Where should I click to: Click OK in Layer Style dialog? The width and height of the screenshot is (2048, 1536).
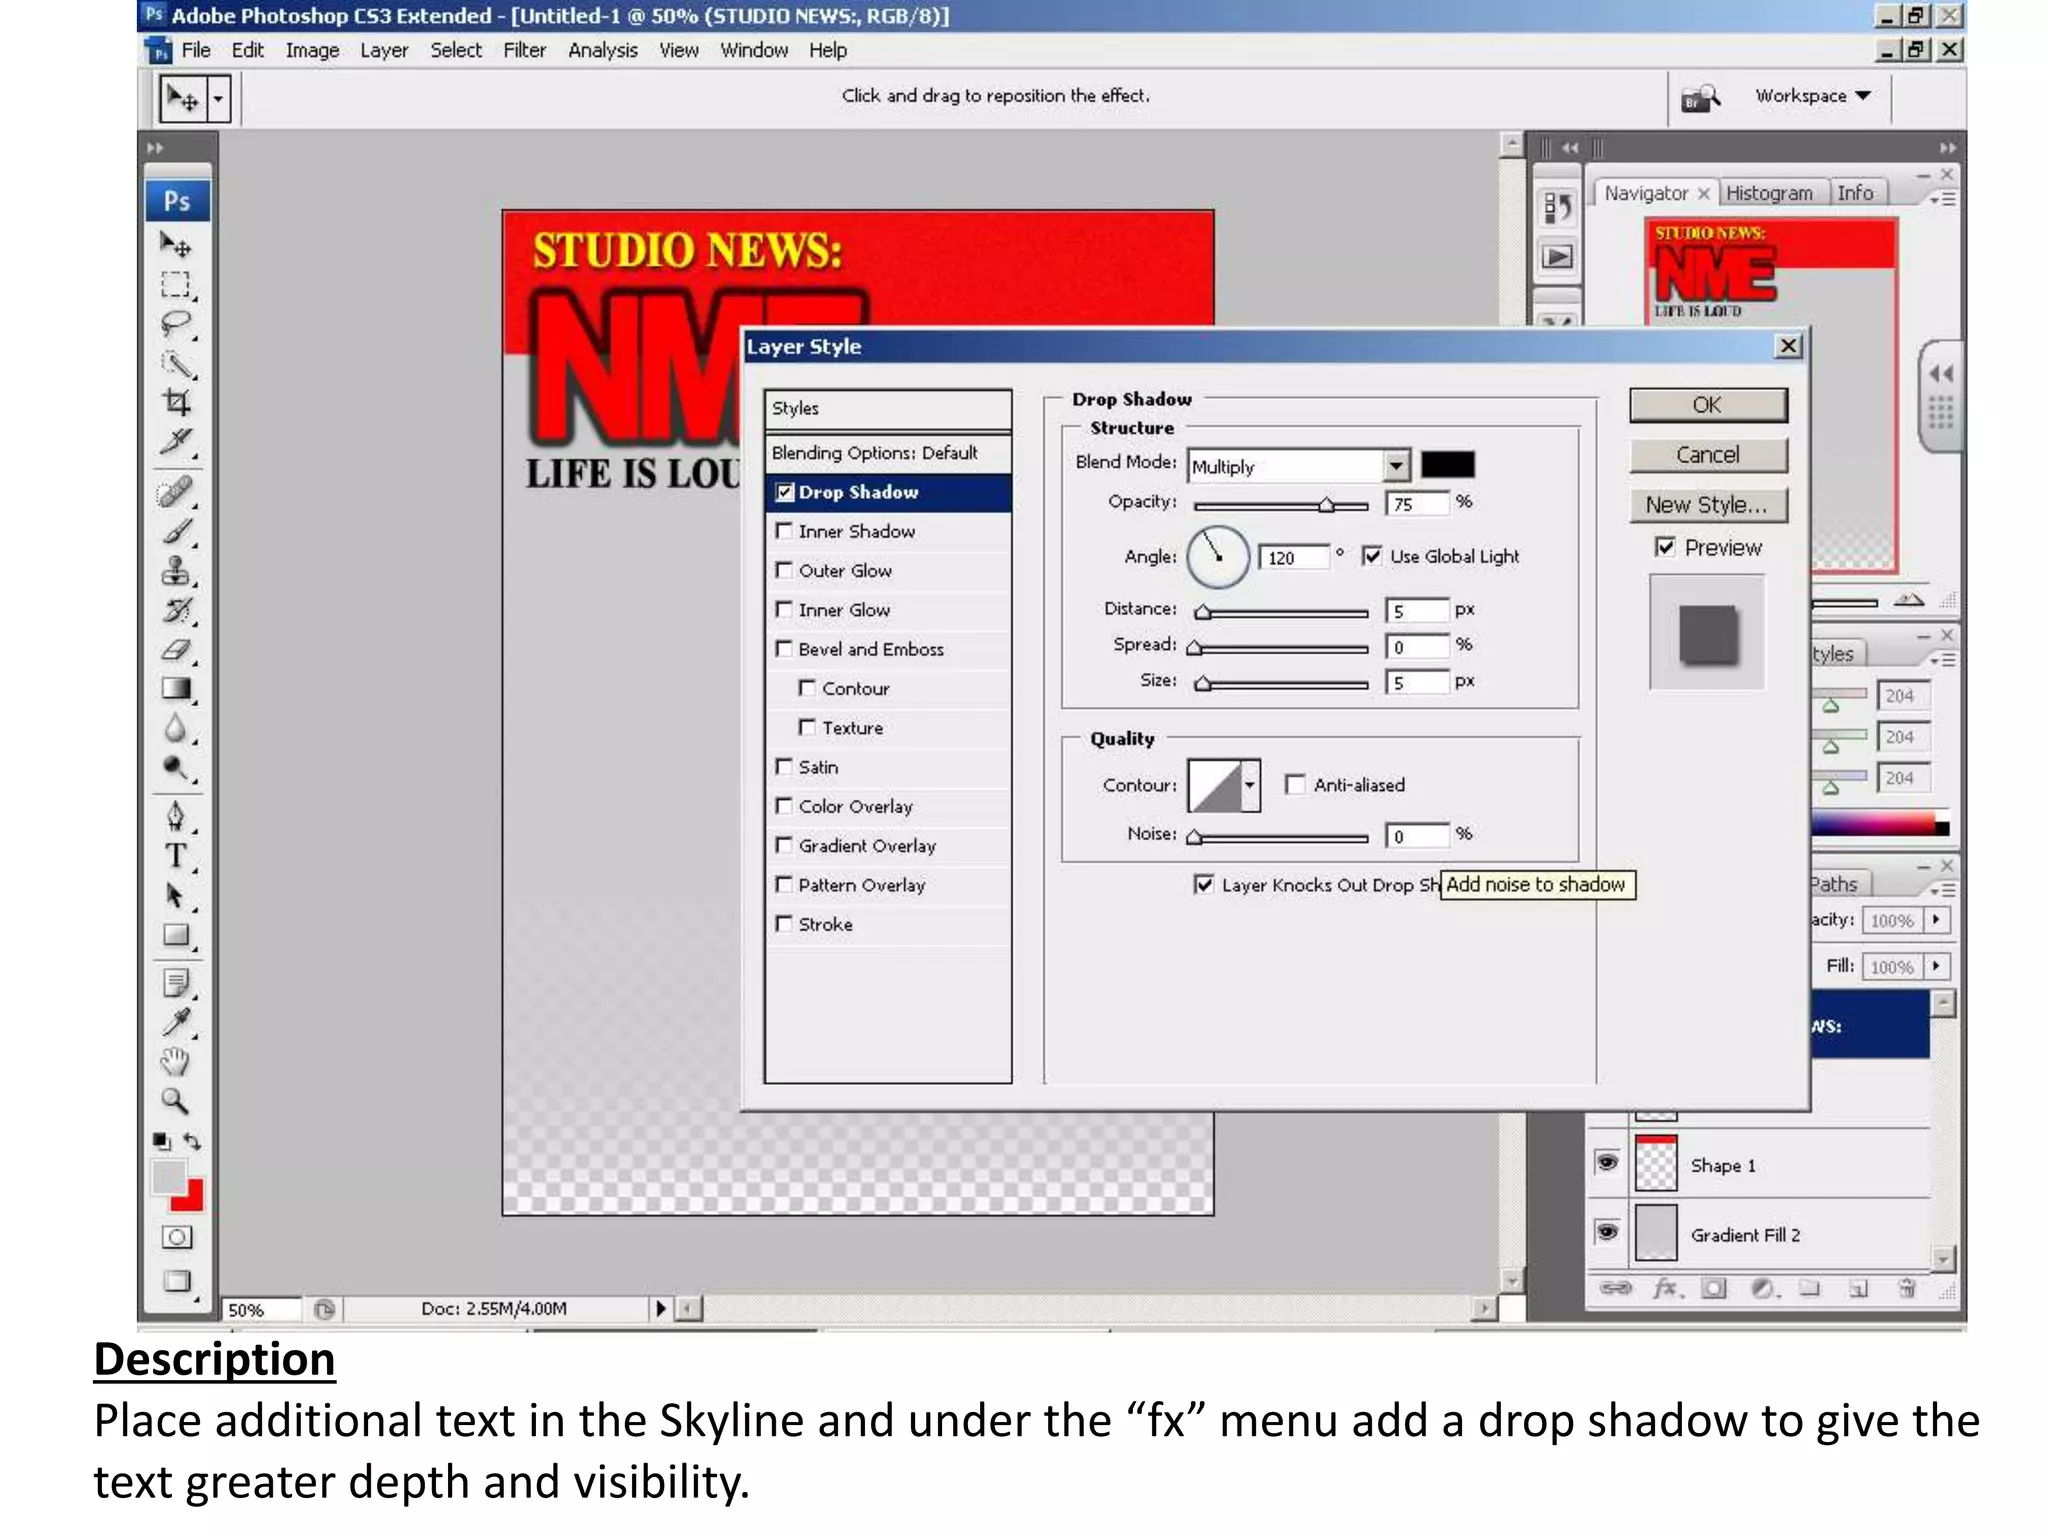point(1708,405)
